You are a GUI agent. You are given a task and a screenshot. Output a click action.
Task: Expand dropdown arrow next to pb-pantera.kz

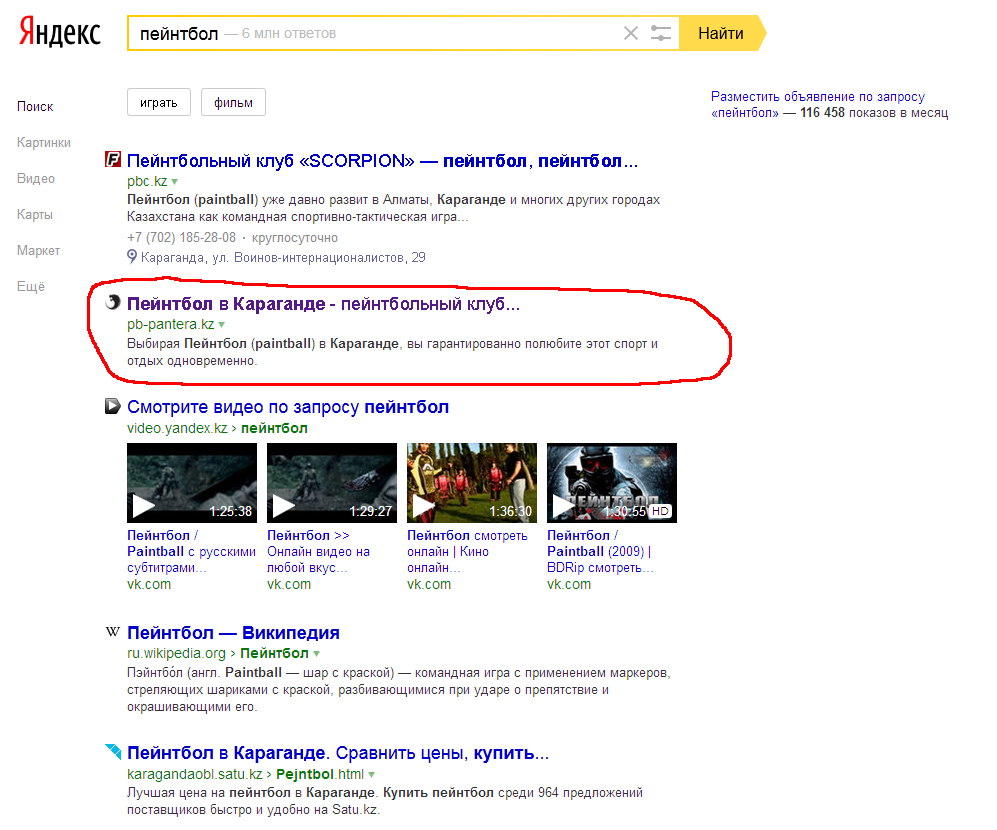pyautogui.click(x=222, y=324)
